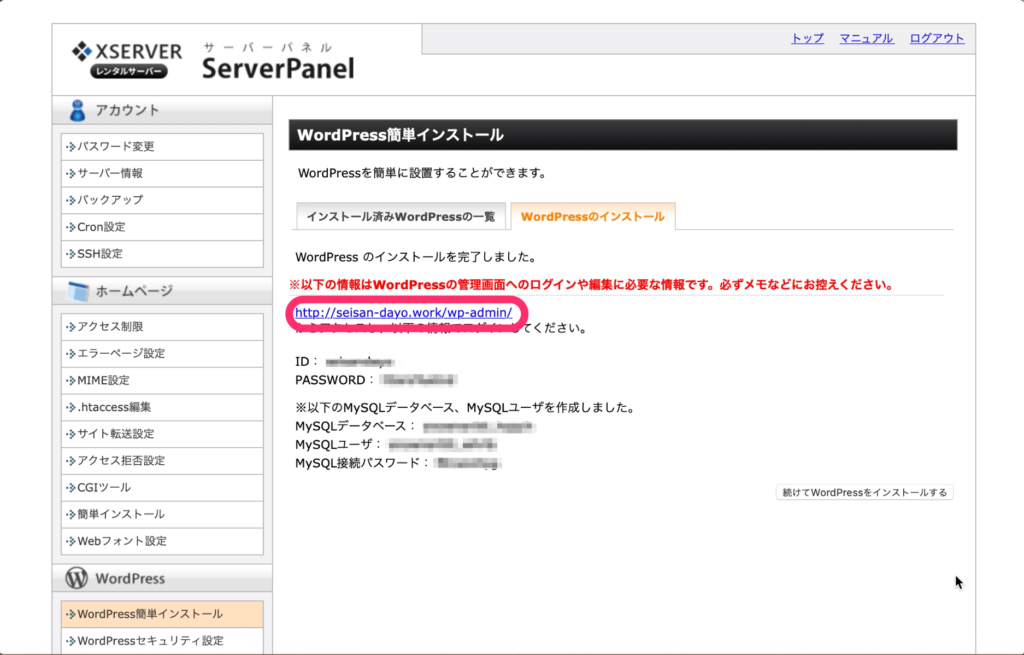1024x655 pixels.
Task: Click the ログアウト link
Action: (x=937, y=38)
